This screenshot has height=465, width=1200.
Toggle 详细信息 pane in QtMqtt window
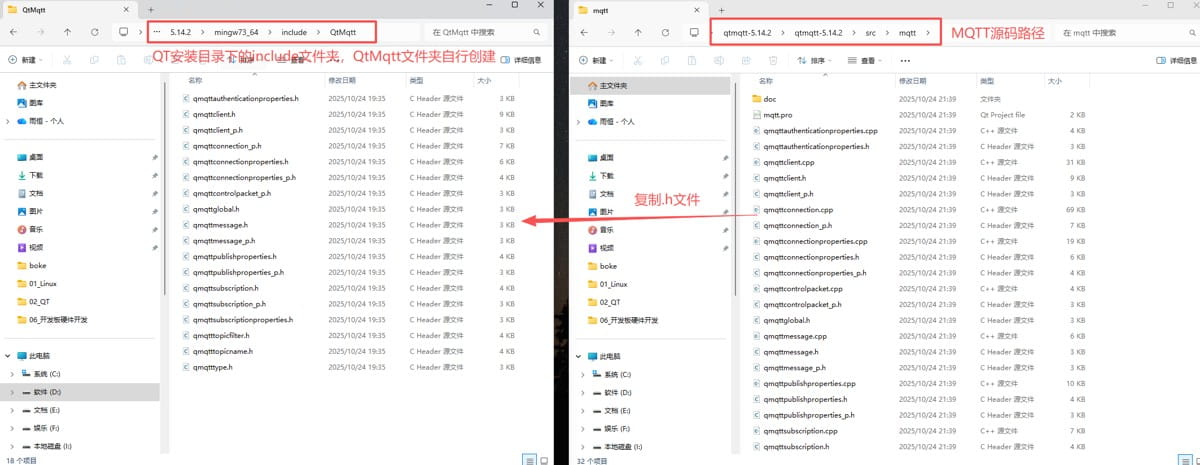[x=520, y=60]
